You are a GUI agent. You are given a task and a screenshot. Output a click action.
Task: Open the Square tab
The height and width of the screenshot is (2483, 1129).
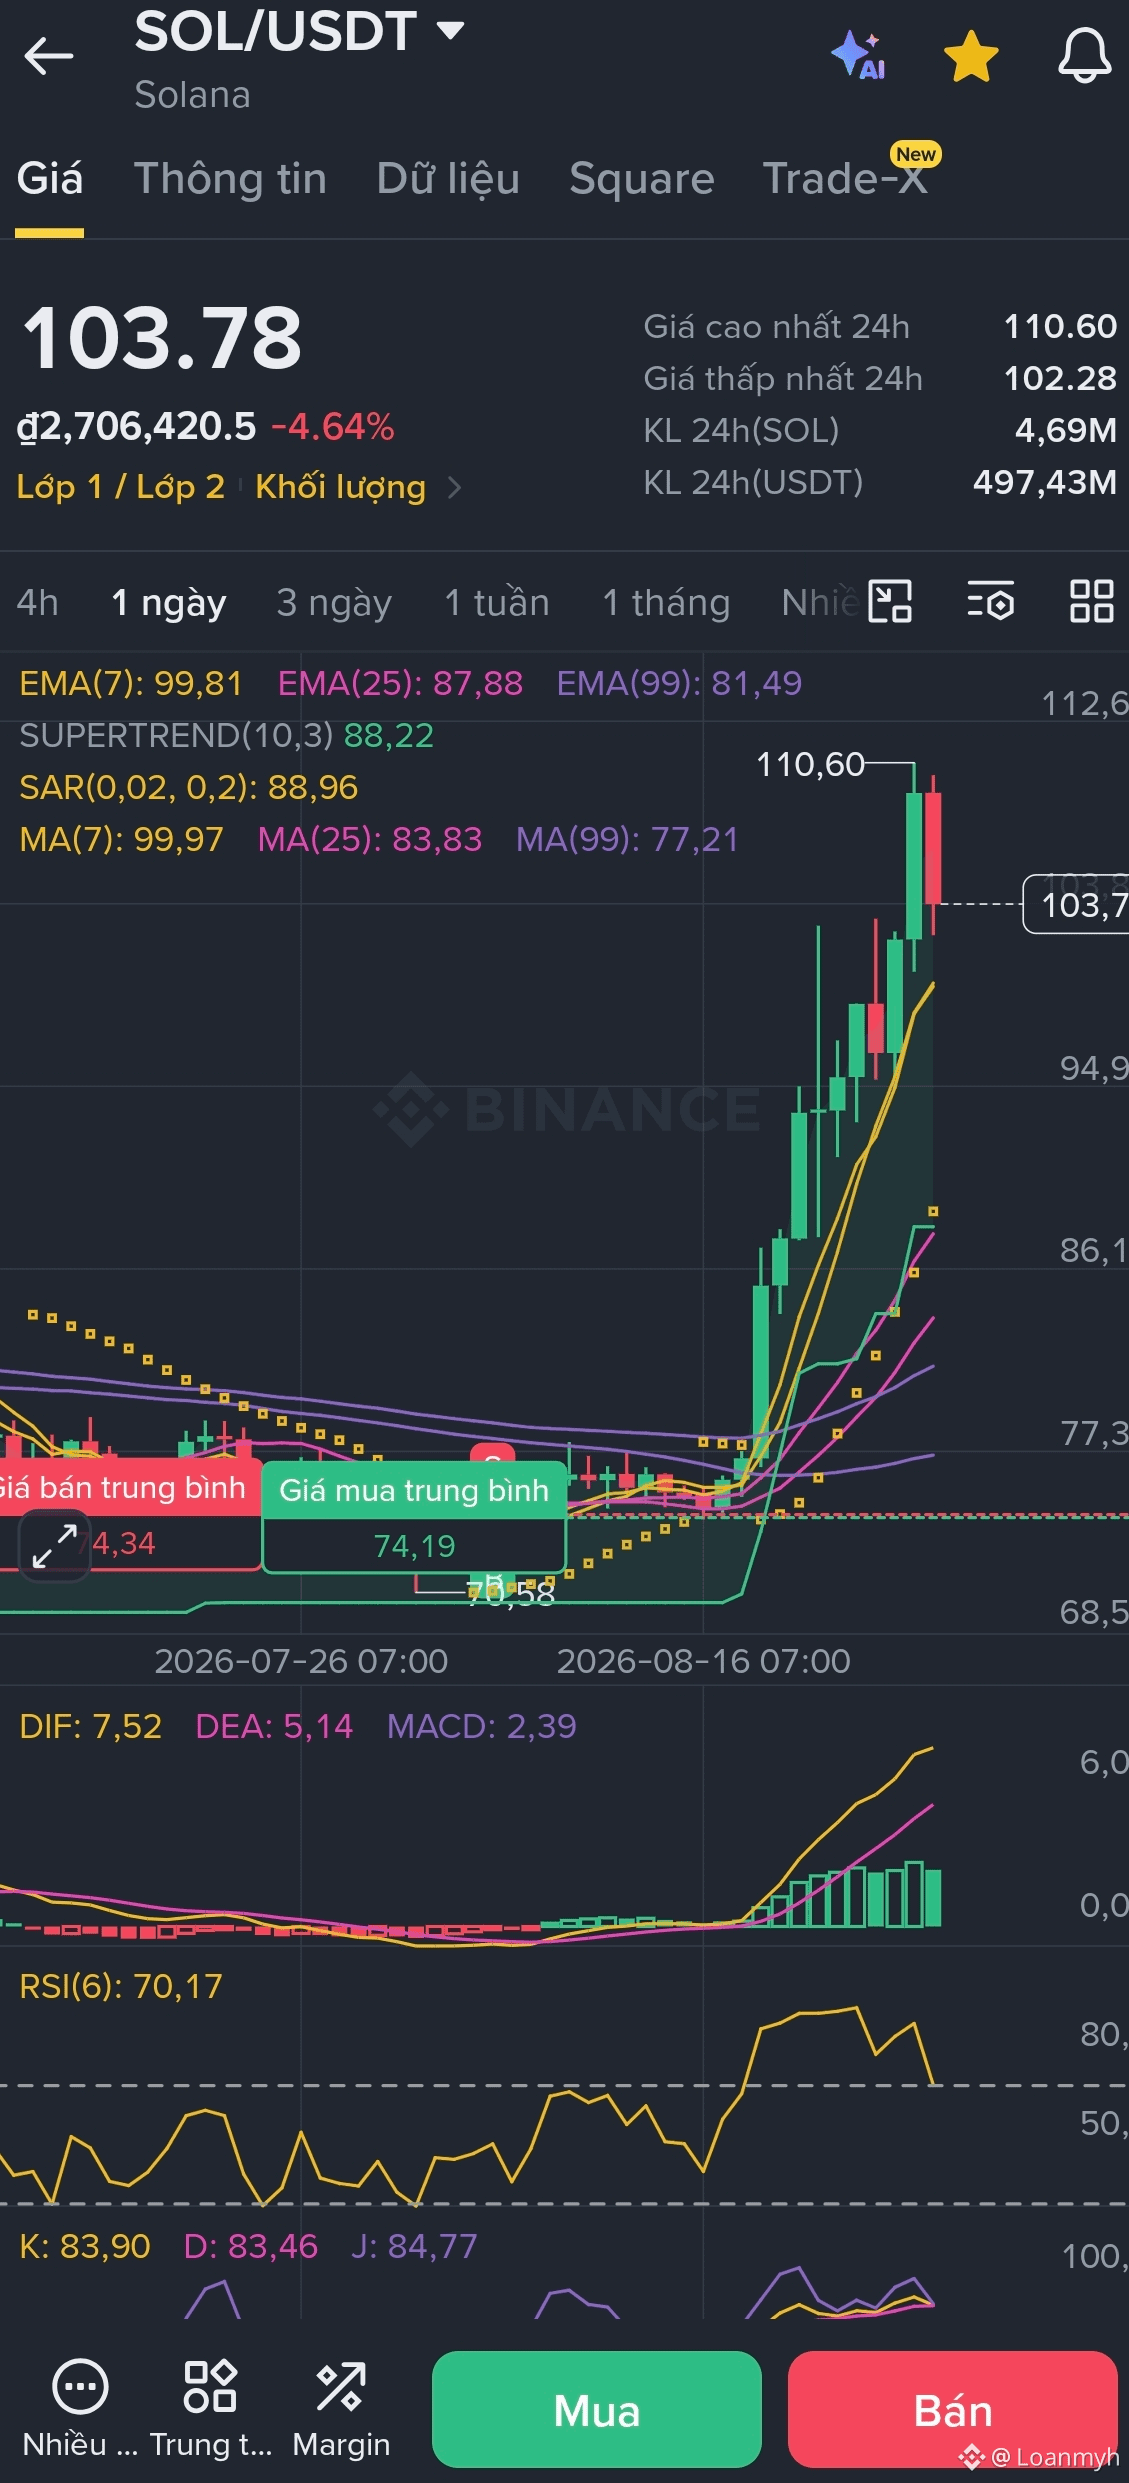pyautogui.click(x=642, y=179)
